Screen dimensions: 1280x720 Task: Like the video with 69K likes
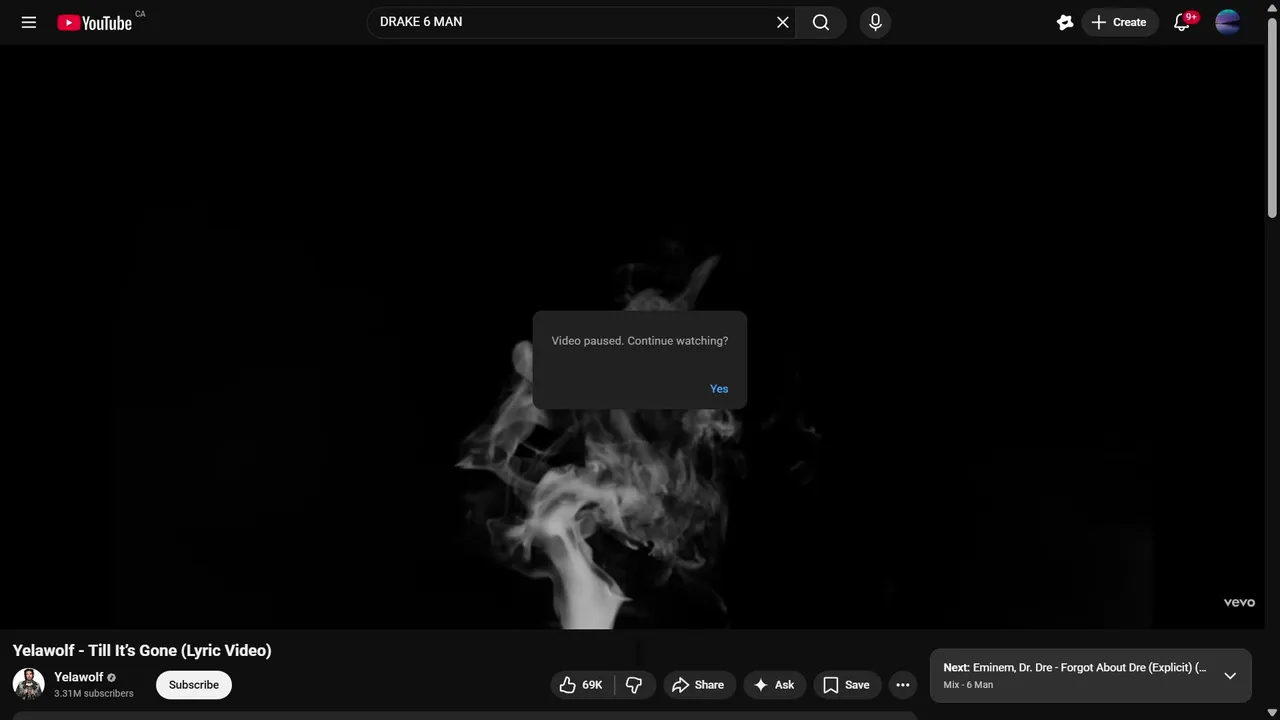tap(582, 685)
